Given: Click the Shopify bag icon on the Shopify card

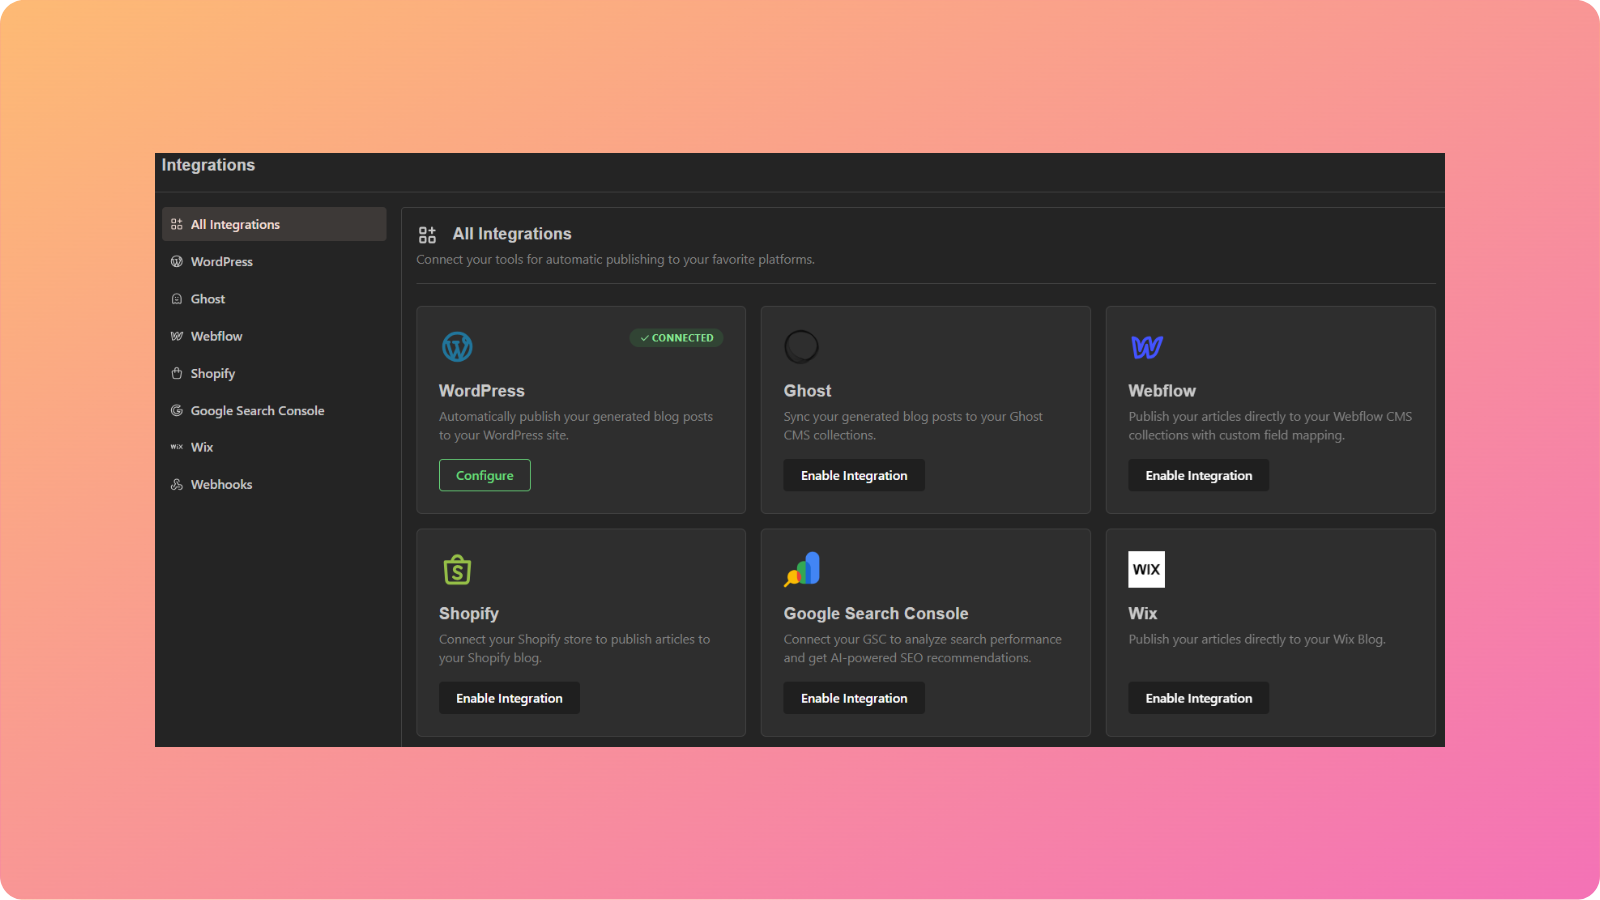Looking at the screenshot, I should (x=457, y=569).
